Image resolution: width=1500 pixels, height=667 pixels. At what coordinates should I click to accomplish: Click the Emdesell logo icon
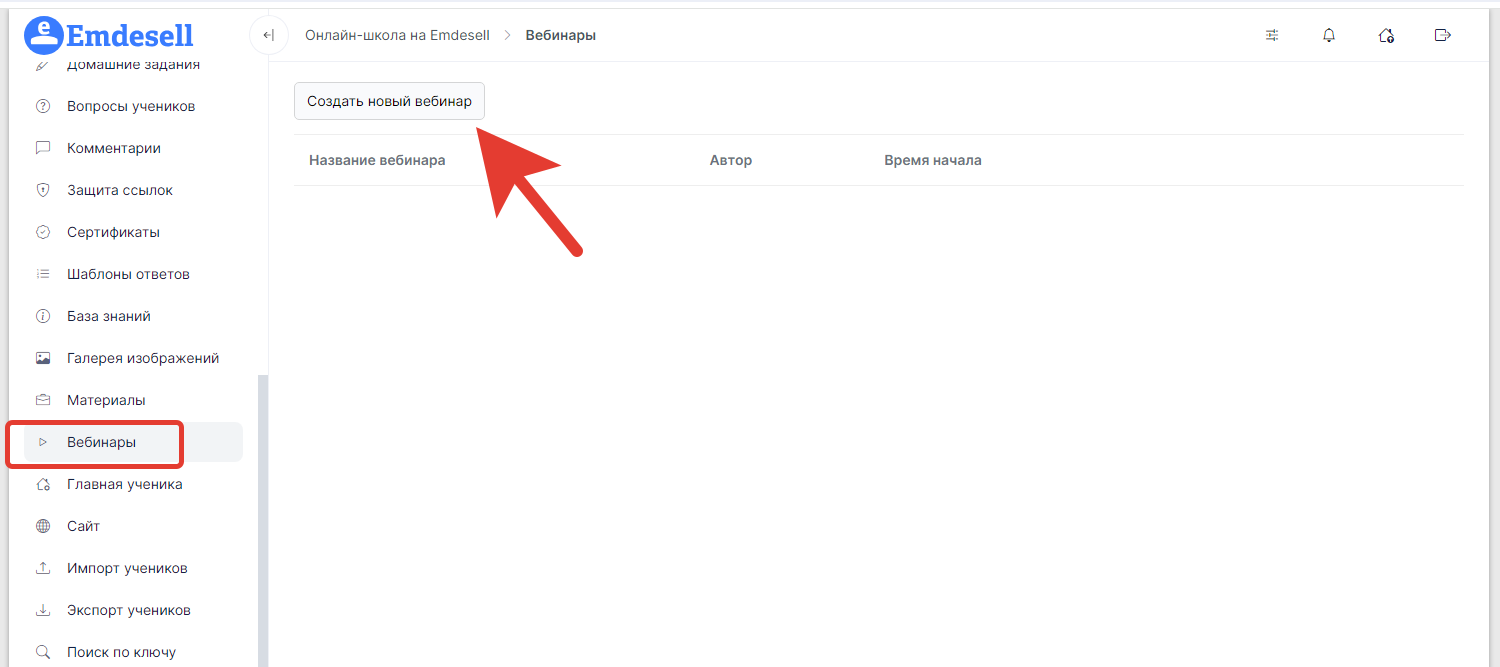tap(43, 35)
